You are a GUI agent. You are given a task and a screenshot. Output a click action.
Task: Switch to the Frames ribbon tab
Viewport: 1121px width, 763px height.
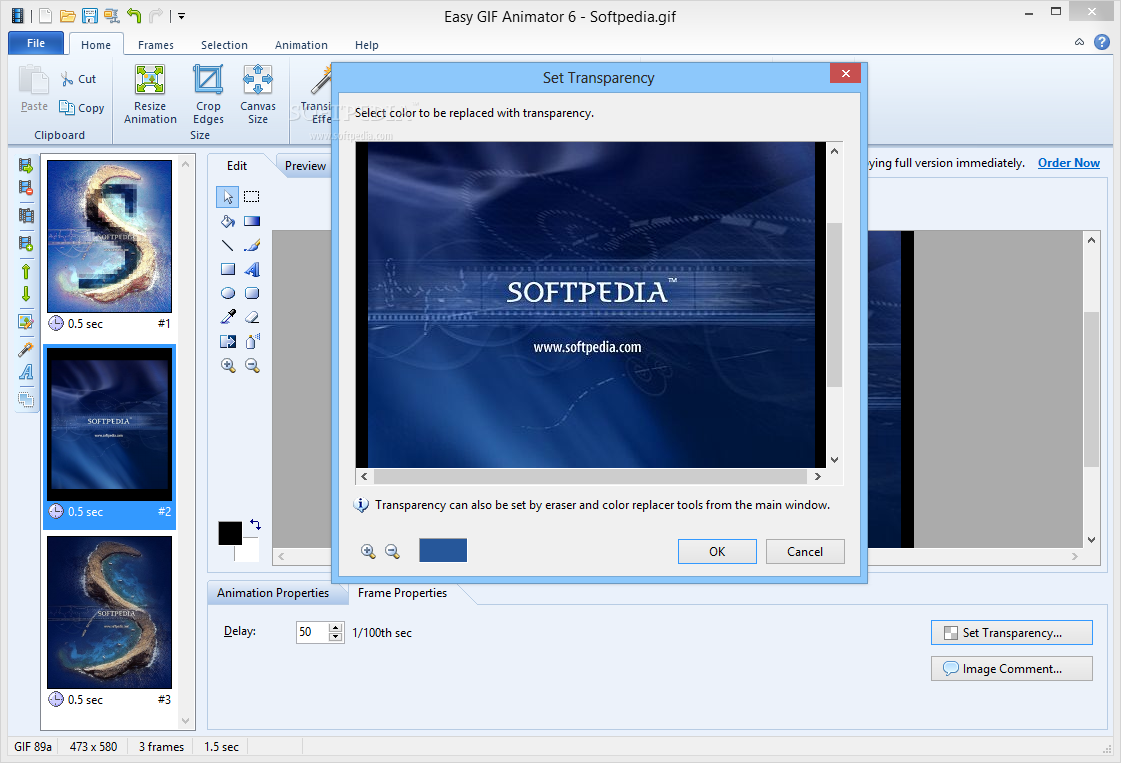pyautogui.click(x=156, y=45)
